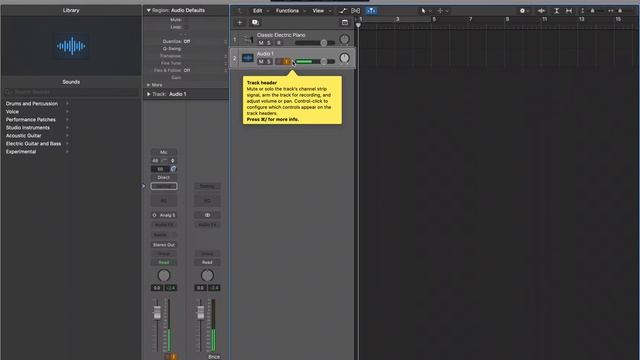
Task: Open the Quantize Off dropdown
Action: 187,41
